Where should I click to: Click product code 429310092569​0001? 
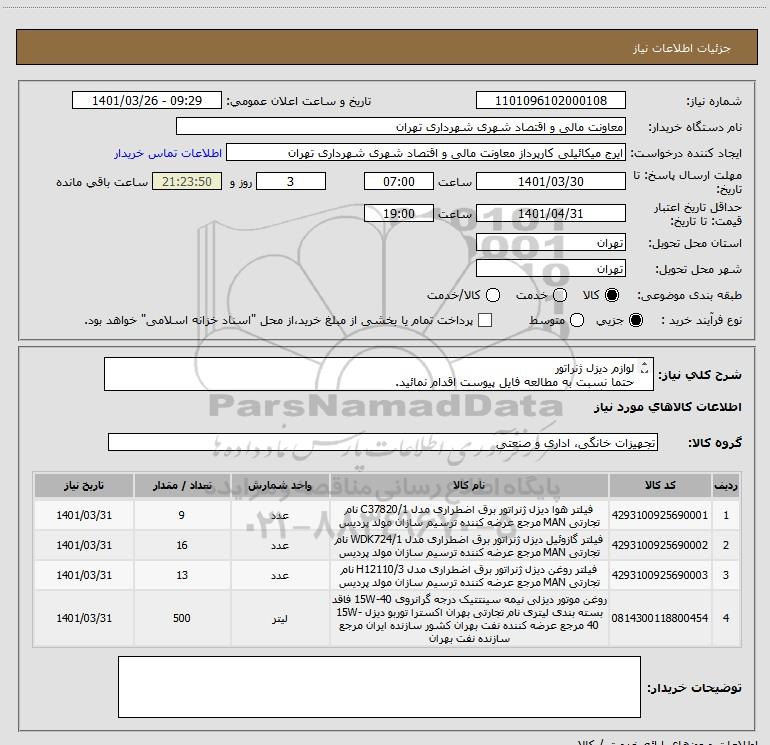tap(660, 515)
